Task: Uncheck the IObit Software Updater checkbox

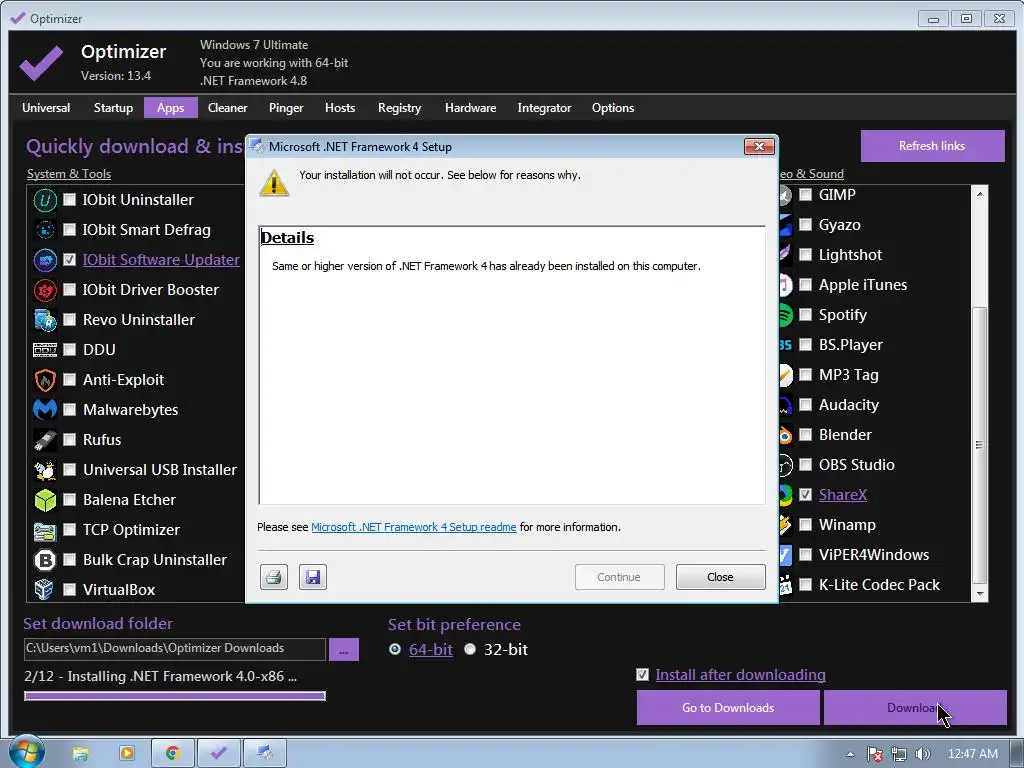Action: click(69, 260)
